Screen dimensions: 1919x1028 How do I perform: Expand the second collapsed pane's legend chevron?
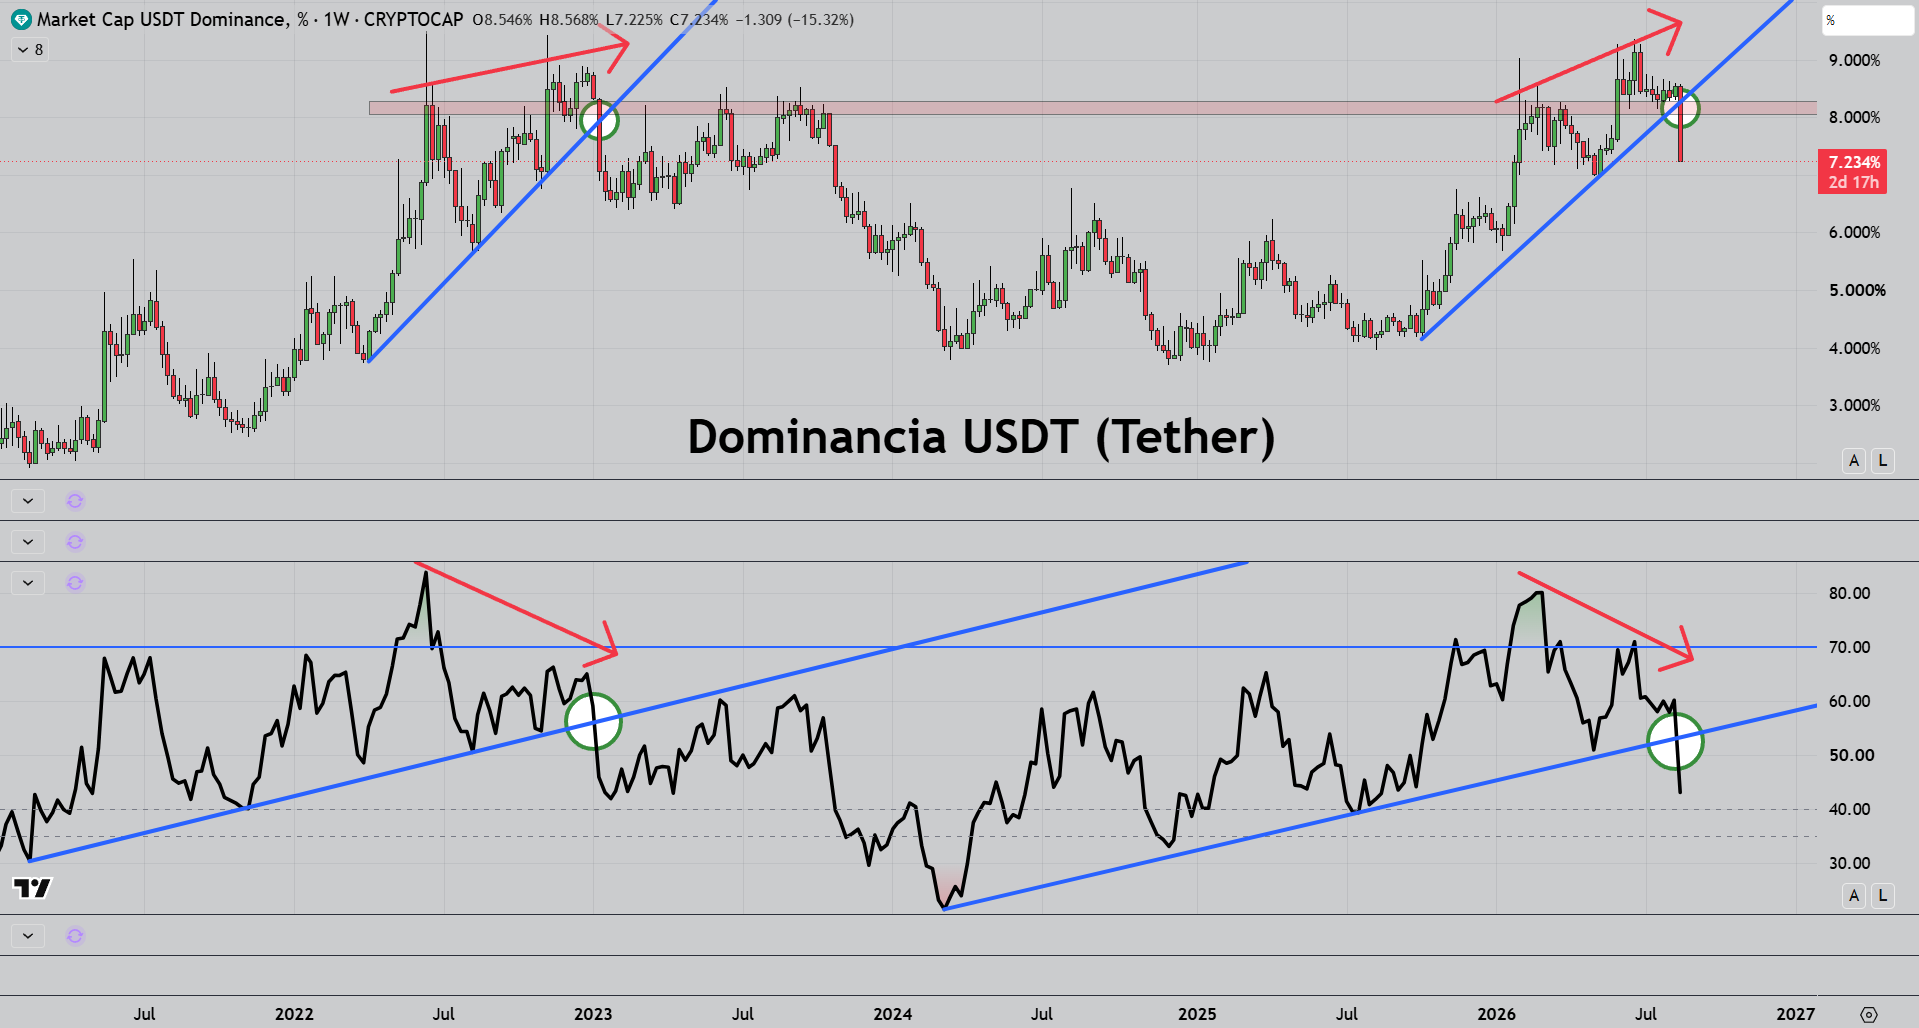[28, 542]
